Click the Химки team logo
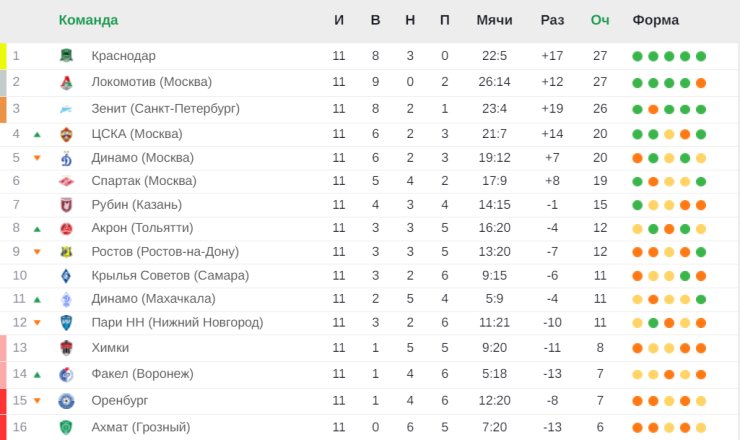 [x=67, y=348]
